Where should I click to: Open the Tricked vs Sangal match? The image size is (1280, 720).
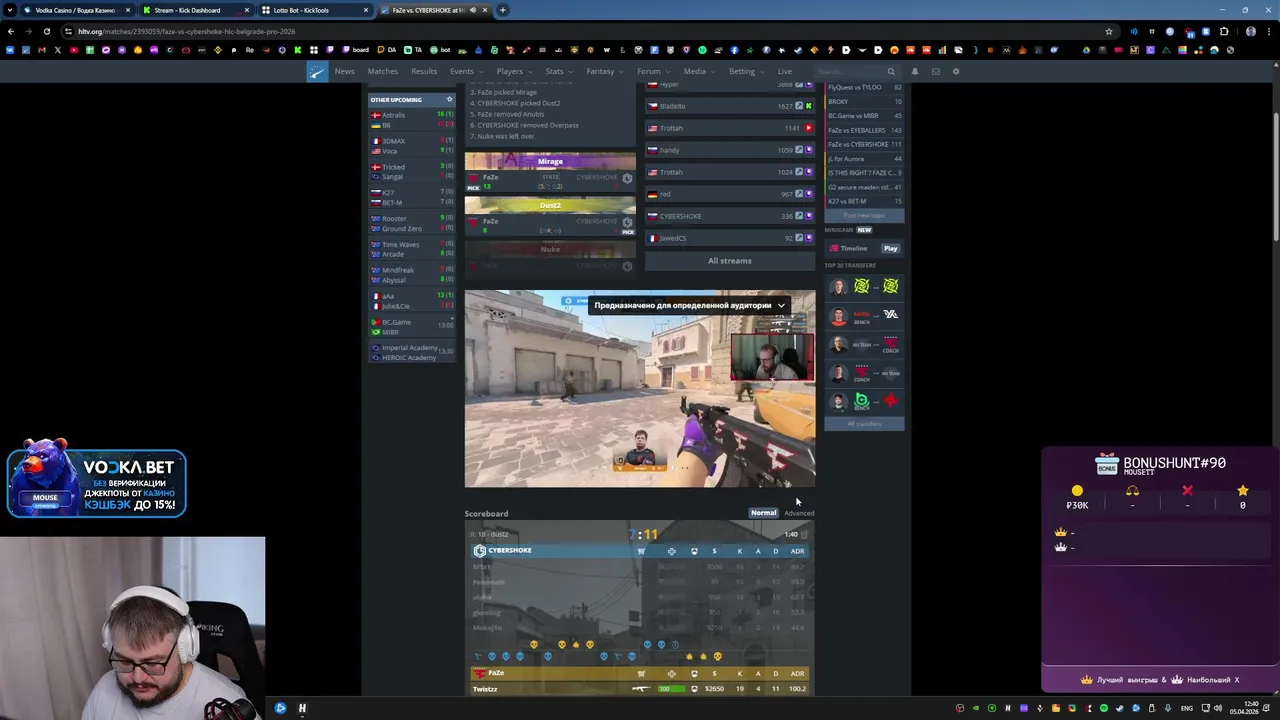click(411, 172)
